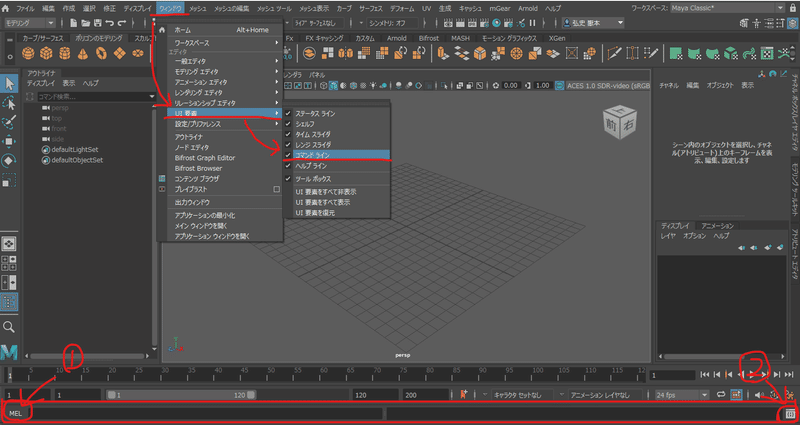Choose UI 要素をすべて非表示 menu entry
The height and width of the screenshot is (425, 800).
point(326,192)
